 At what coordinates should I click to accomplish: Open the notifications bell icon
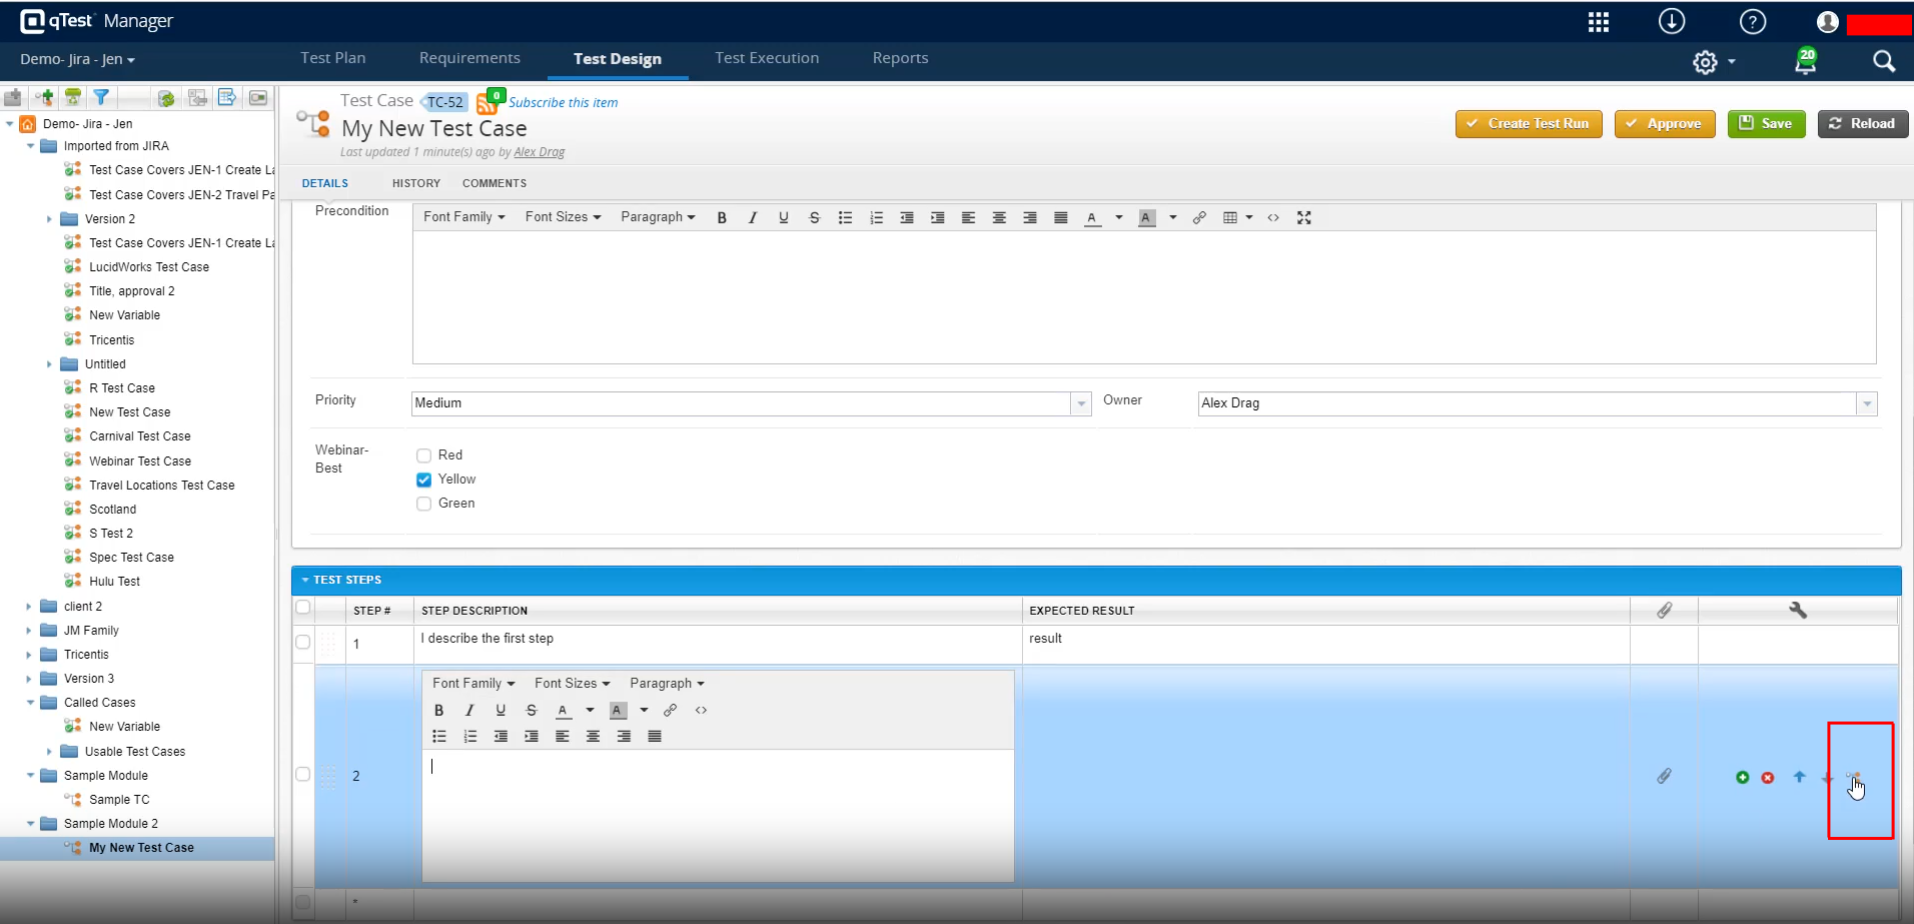pyautogui.click(x=1805, y=63)
